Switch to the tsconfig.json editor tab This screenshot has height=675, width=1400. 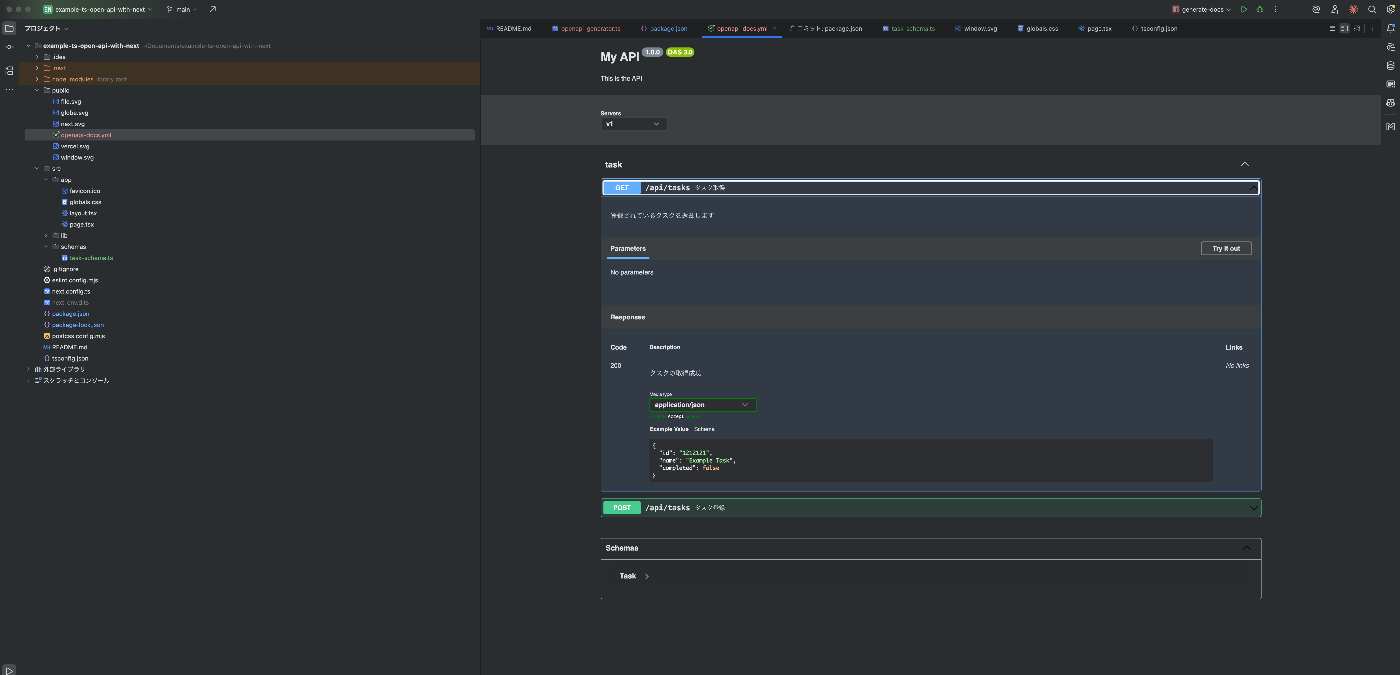1158,29
